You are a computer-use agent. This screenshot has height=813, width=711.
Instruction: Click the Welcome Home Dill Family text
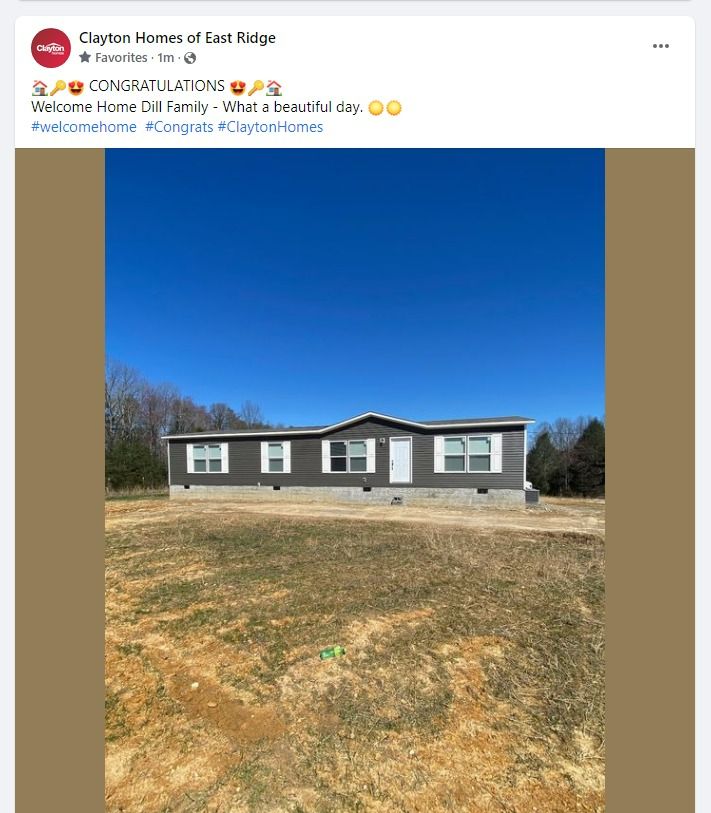click(120, 107)
